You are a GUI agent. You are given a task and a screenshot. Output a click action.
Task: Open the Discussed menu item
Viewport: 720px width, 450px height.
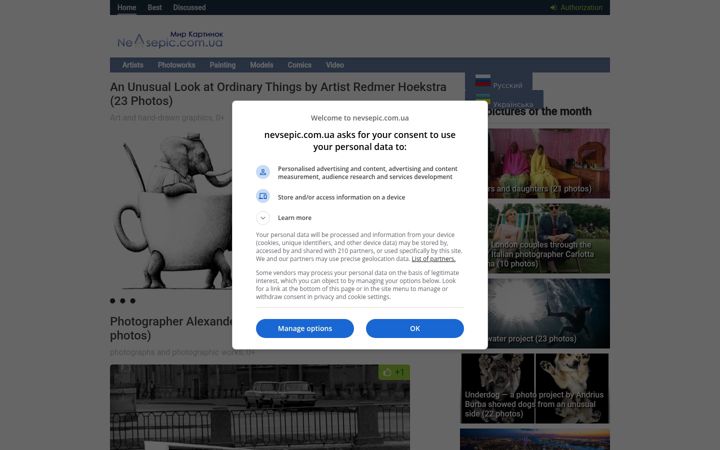[189, 7]
